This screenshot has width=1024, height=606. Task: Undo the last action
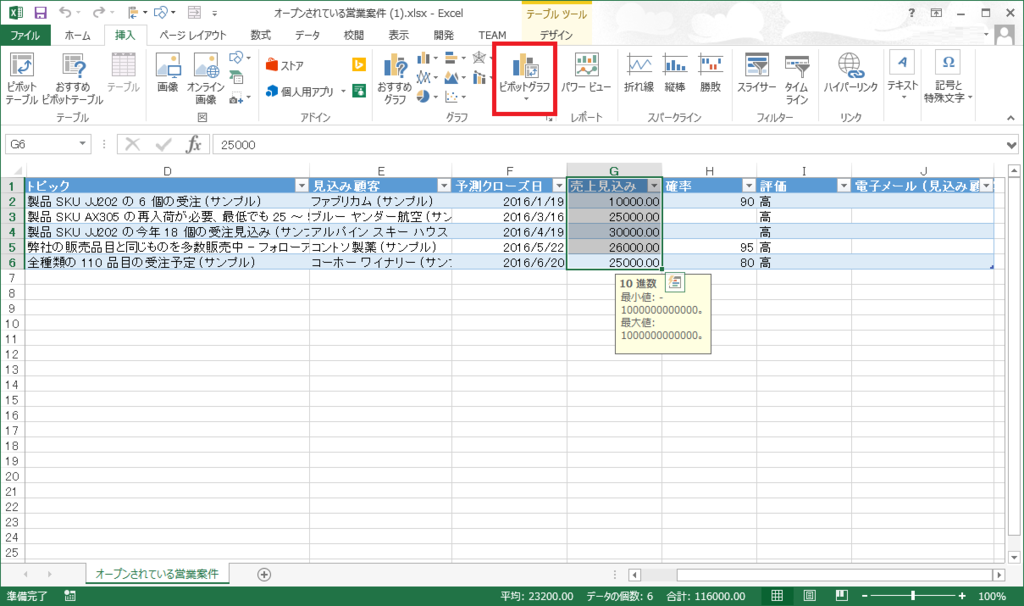[65, 12]
